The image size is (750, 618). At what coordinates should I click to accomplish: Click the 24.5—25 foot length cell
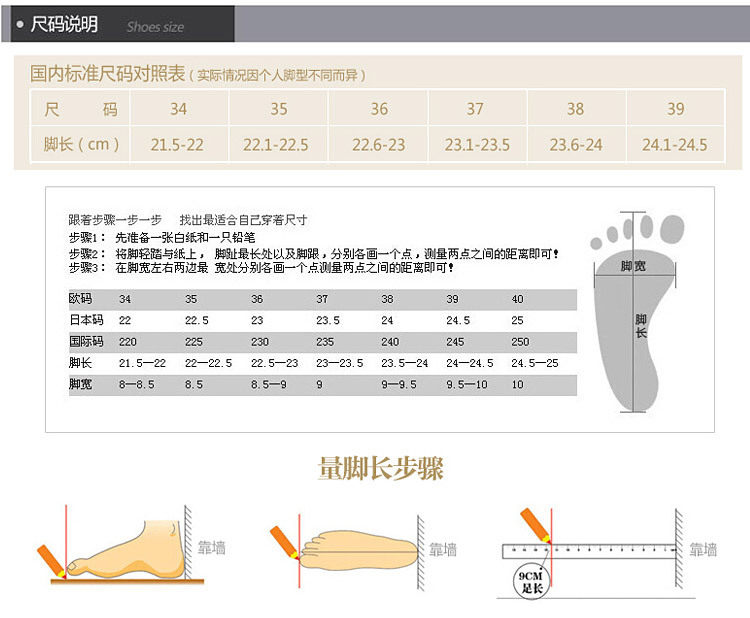click(x=535, y=363)
